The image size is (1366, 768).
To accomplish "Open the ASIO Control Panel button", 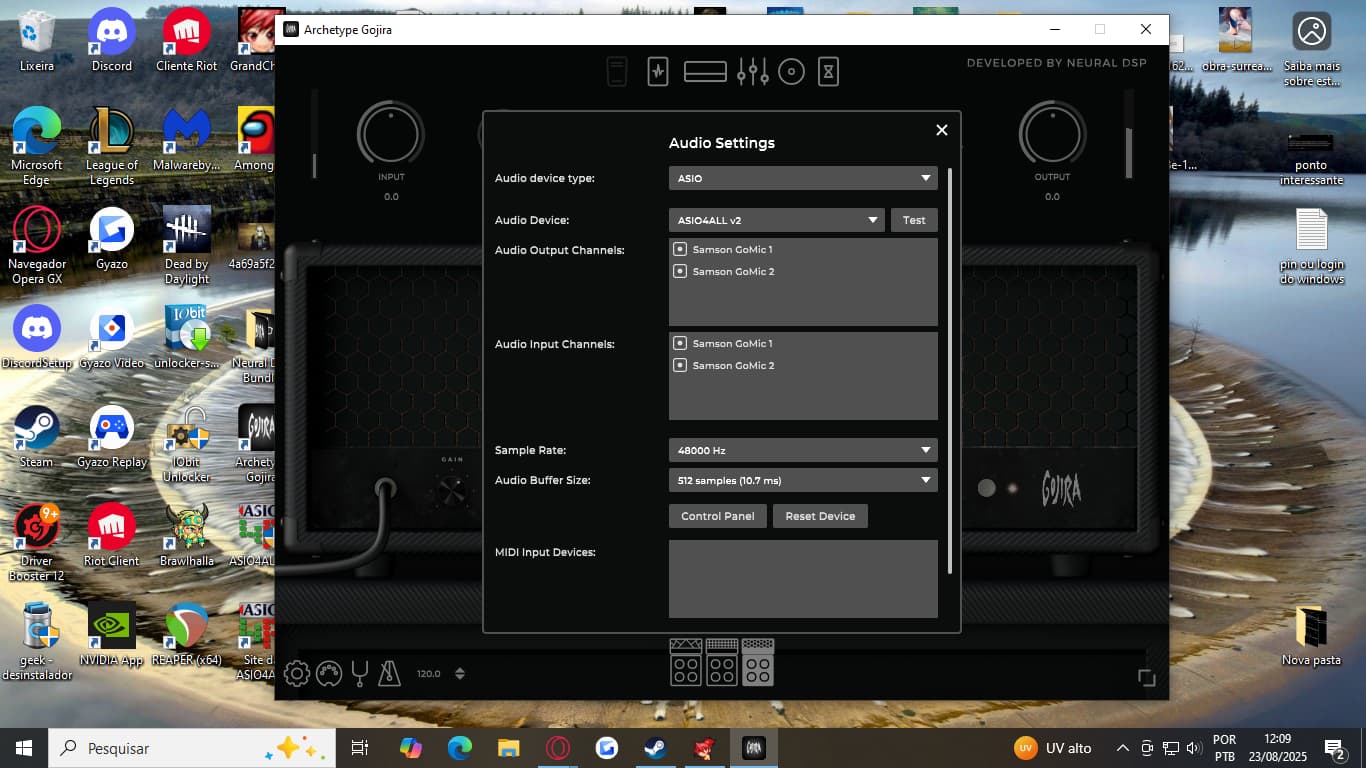I will tap(718, 516).
